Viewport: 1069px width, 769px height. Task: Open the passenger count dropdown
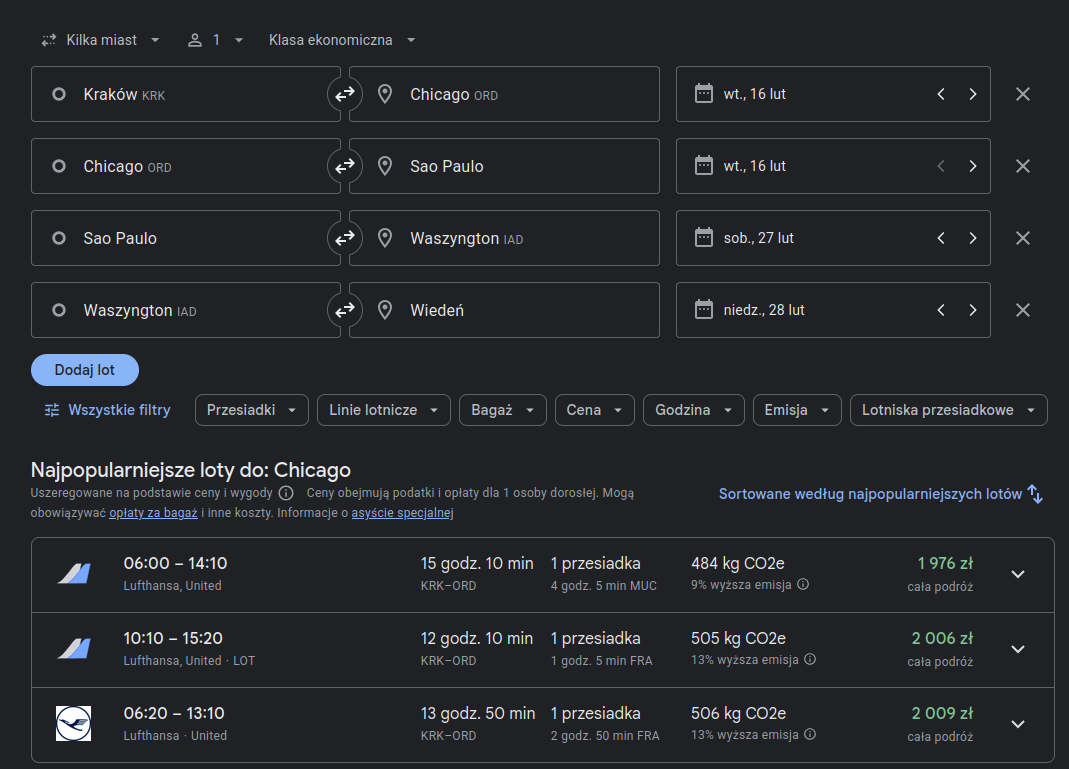coord(215,40)
